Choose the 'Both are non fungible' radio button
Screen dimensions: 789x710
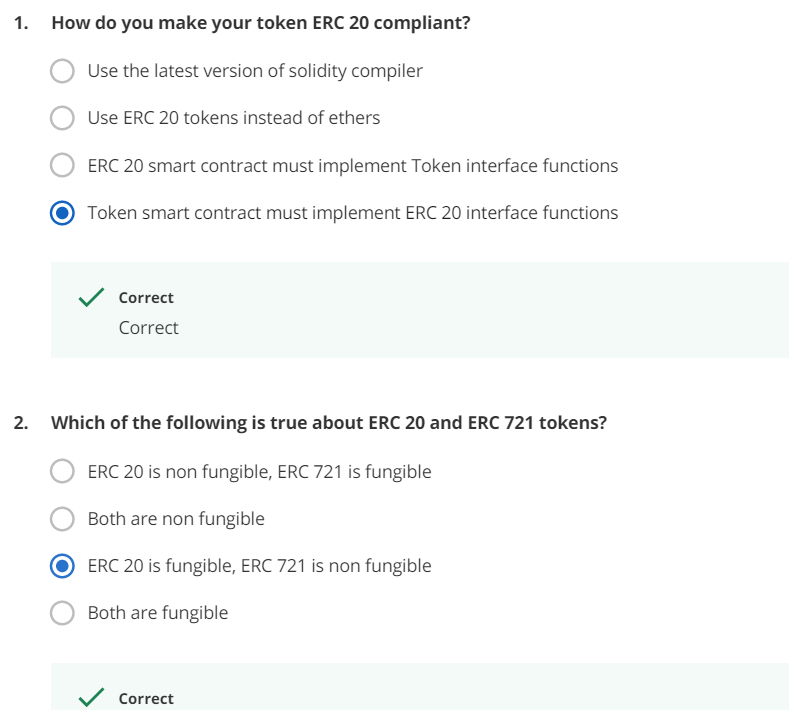[x=62, y=518]
